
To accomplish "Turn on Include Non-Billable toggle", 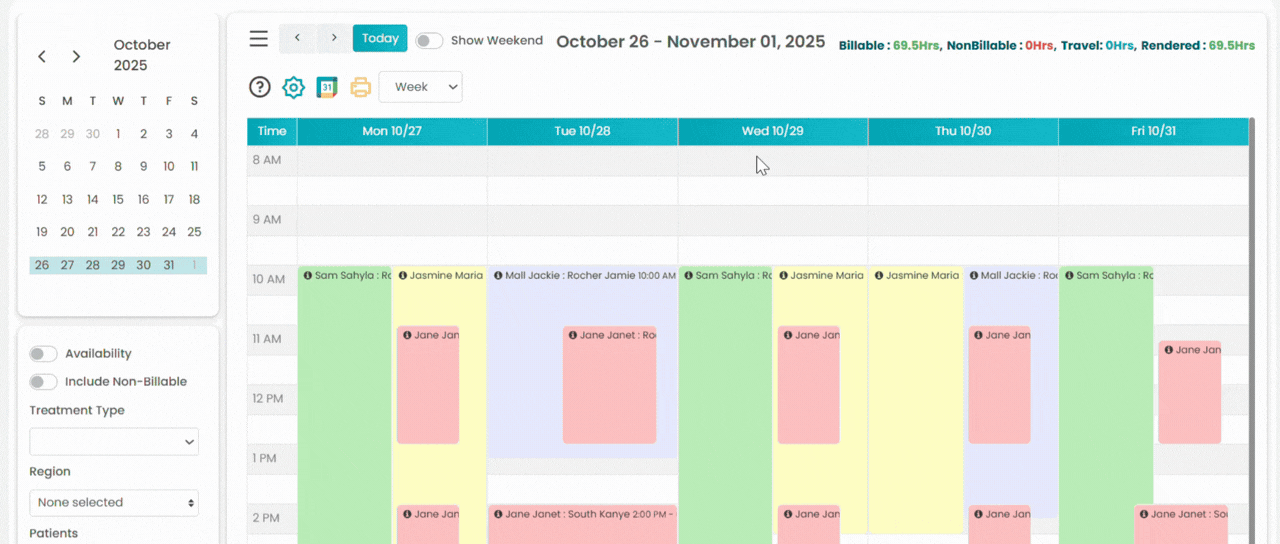I will click(x=43, y=382).
